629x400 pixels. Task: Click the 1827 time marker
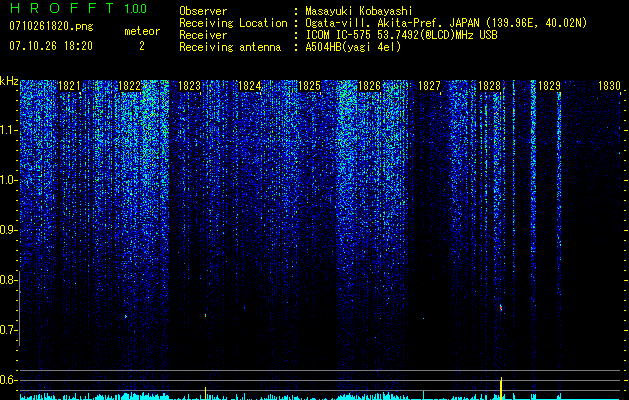click(x=429, y=86)
